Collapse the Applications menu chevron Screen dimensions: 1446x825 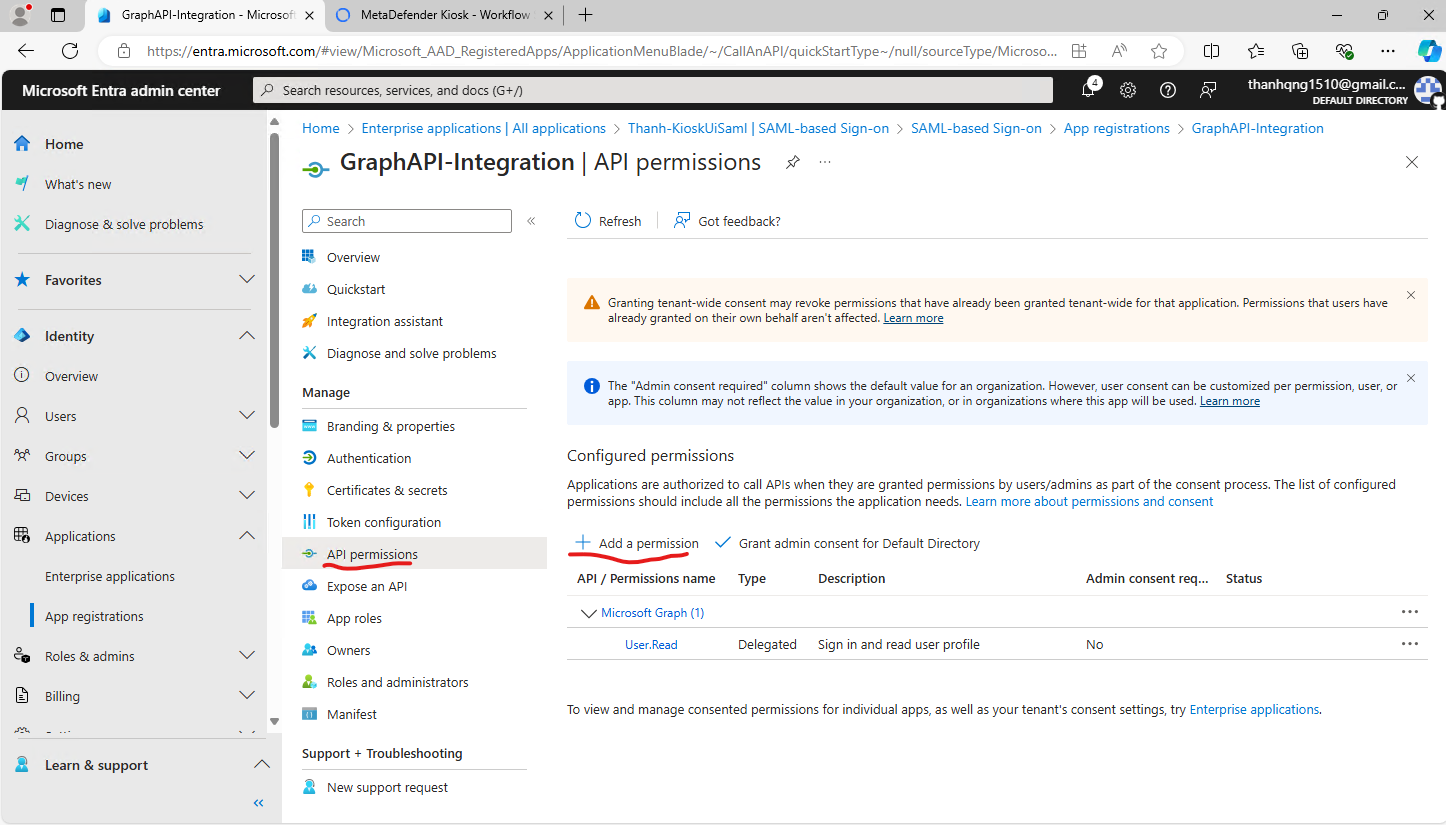click(x=247, y=536)
